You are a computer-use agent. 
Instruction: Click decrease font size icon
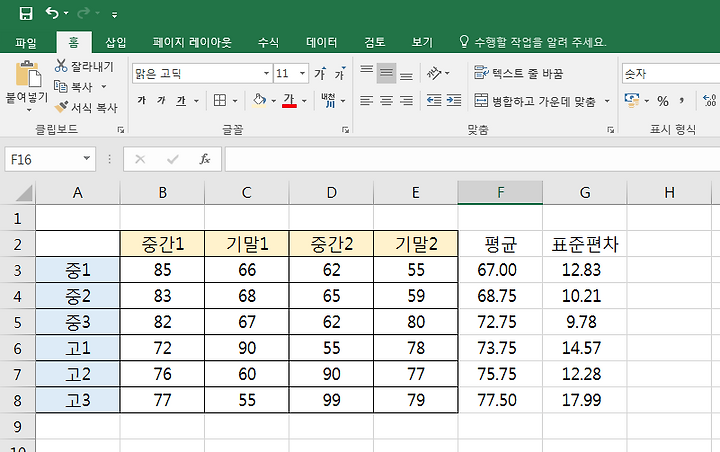(x=340, y=73)
